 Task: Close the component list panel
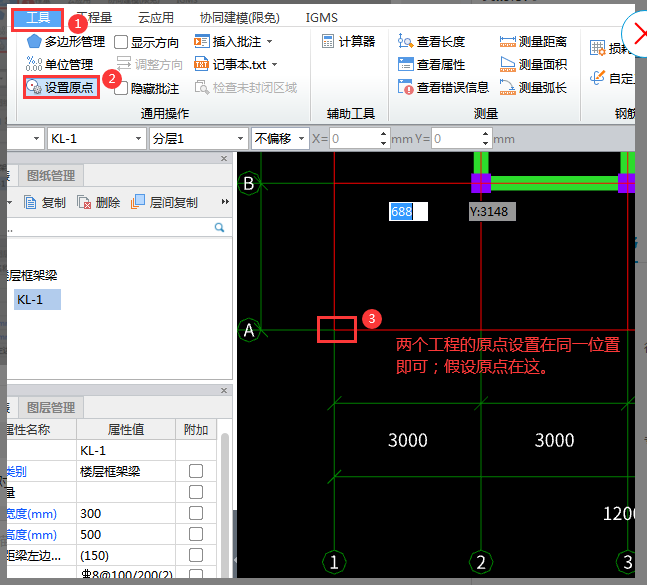click(224, 158)
